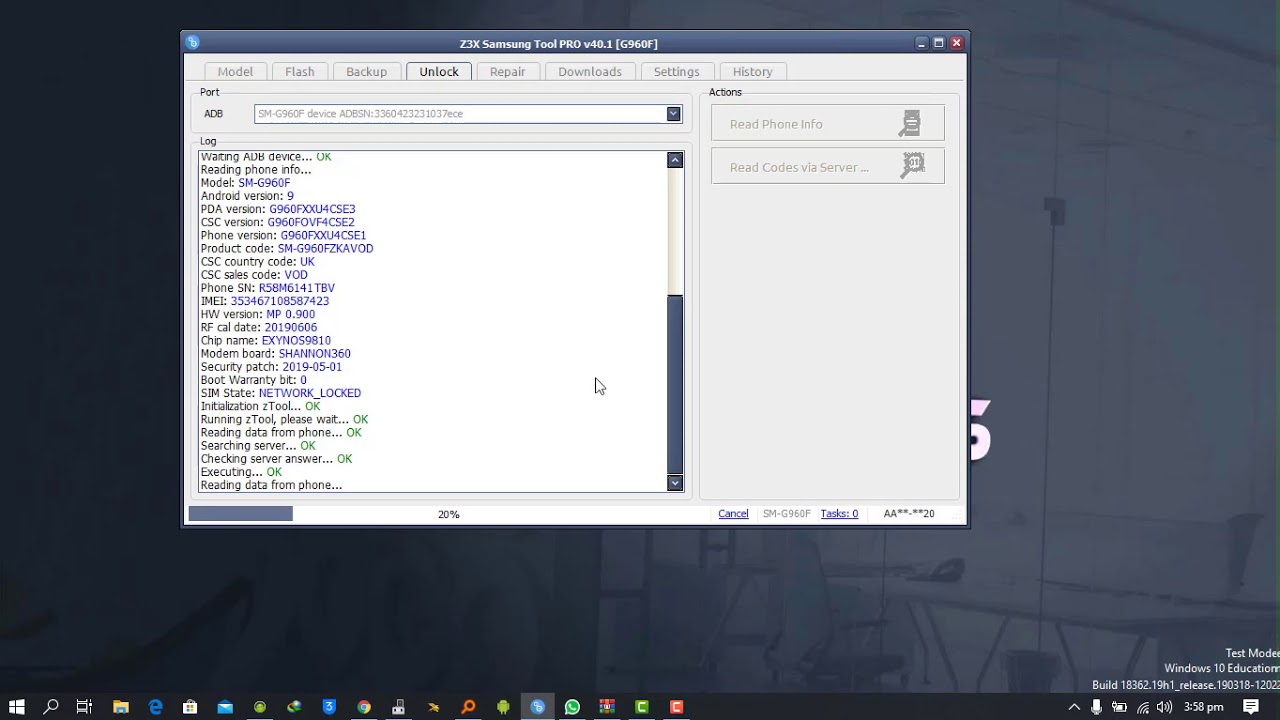
Task: Click the Phone SN log line
Action: pyautogui.click(x=267, y=288)
